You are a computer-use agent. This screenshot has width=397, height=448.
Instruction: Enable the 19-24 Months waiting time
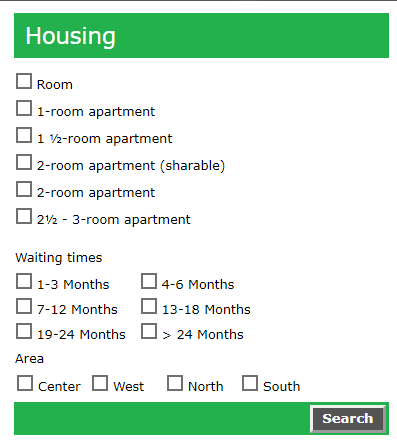24,331
